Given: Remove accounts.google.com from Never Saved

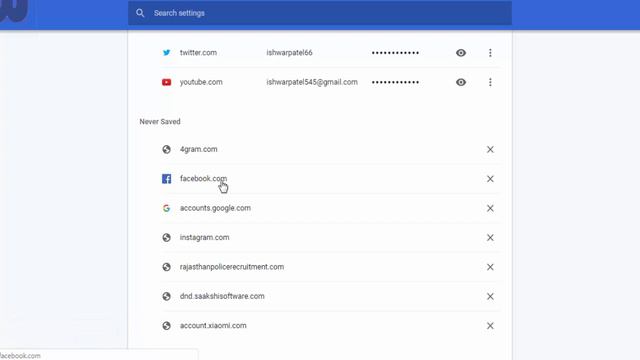Looking at the screenshot, I should pos(490,208).
